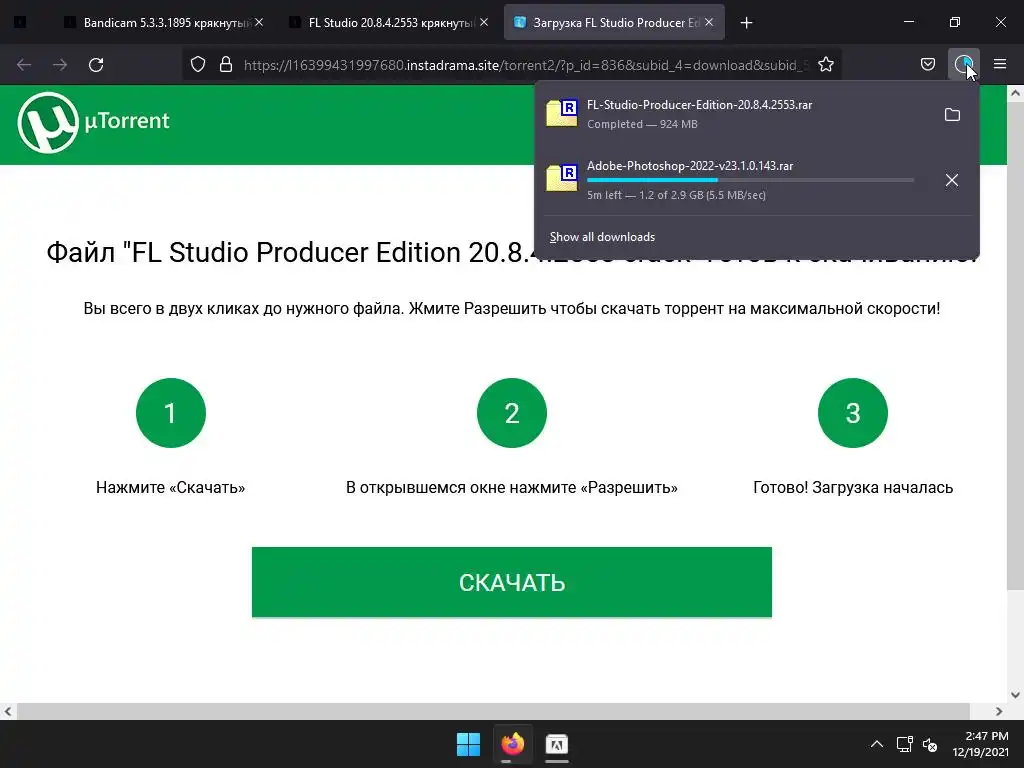Screen dimensions: 1024x768
Task: Click the green СКАЧАТЬ button
Action: (512, 582)
